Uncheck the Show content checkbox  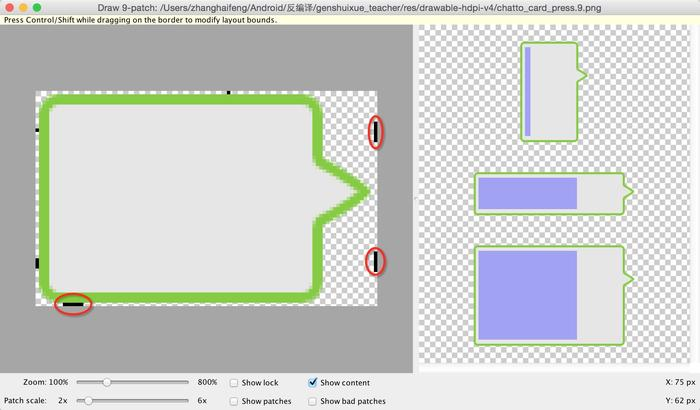tap(312, 382)
